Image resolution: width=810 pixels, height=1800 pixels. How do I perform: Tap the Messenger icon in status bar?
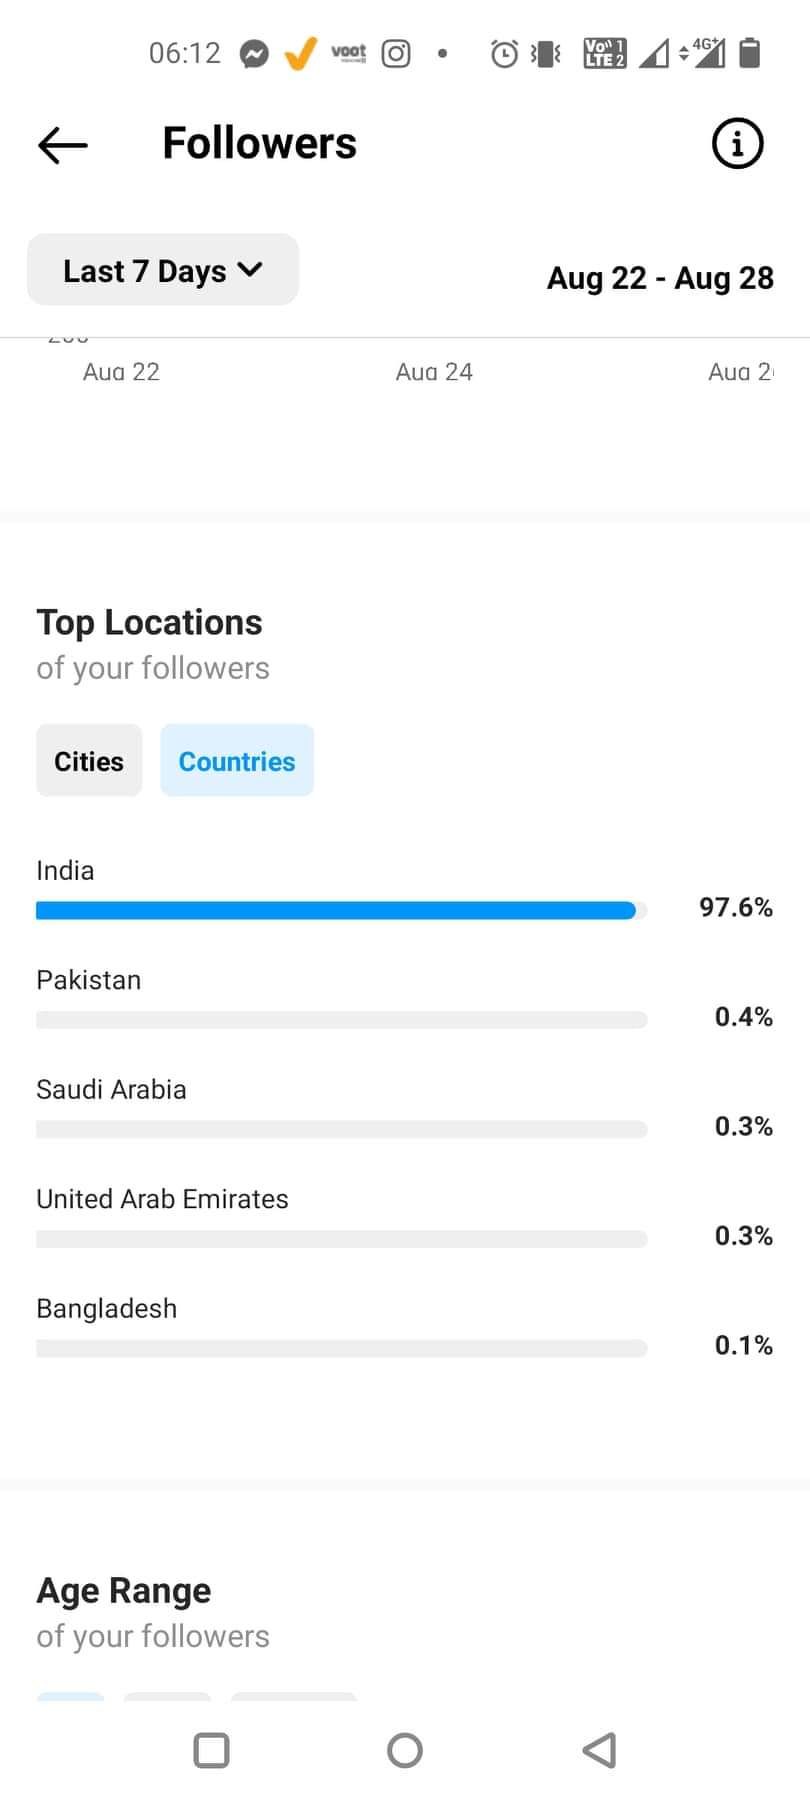pos(254,53)
